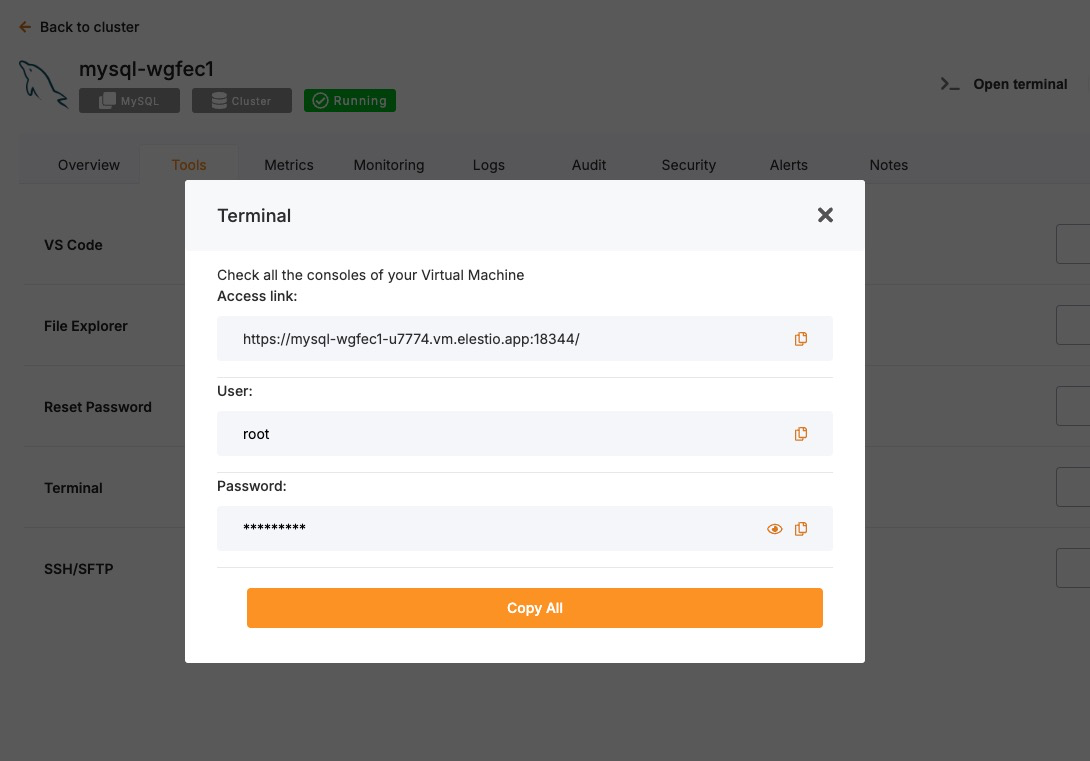Copy the password field value

coord(801,529)
